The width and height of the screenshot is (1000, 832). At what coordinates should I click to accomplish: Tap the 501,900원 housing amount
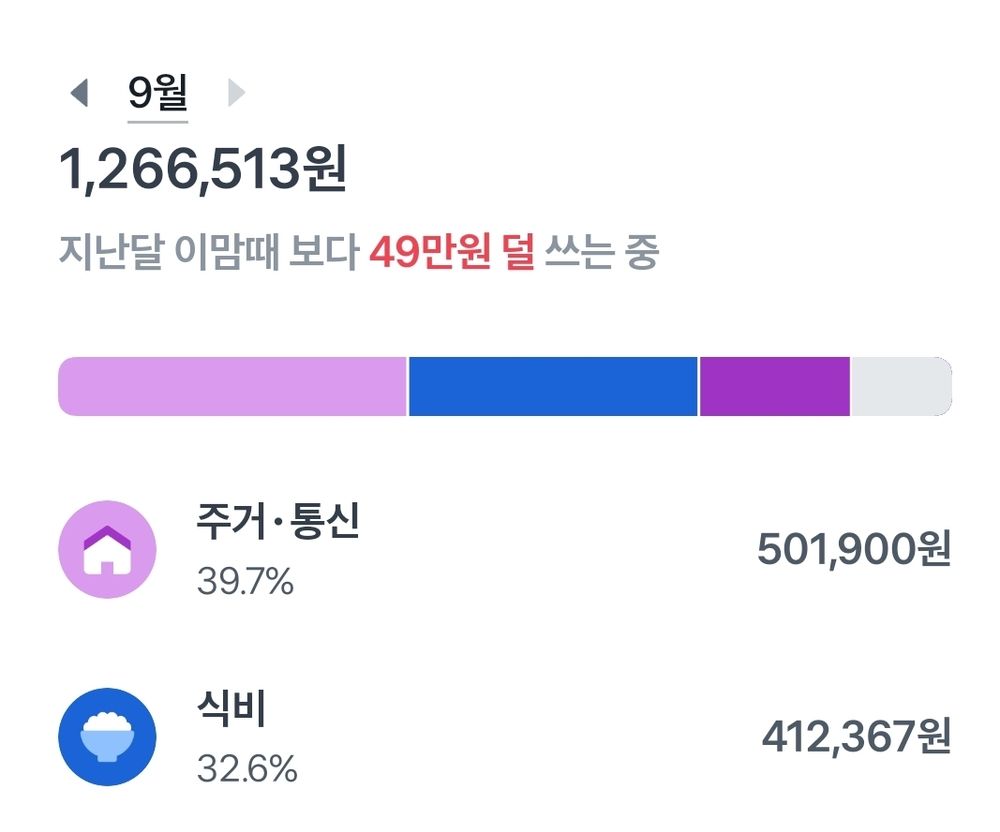click(852, 550)
